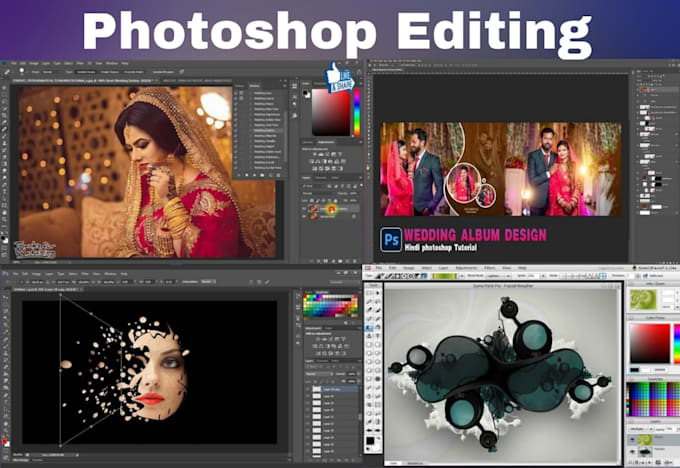Click the hue slider bar in bridal window

click(x=357, y=112)
